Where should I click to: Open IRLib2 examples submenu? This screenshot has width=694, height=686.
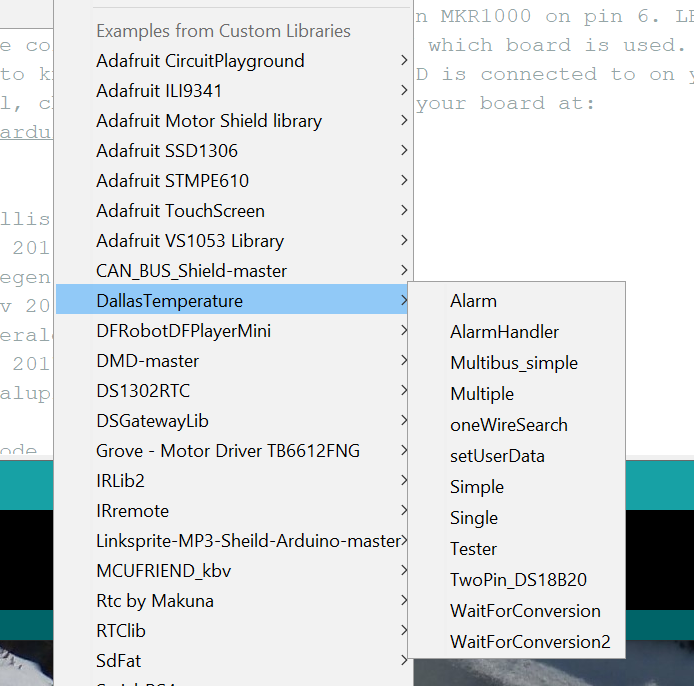pos(234,481)
